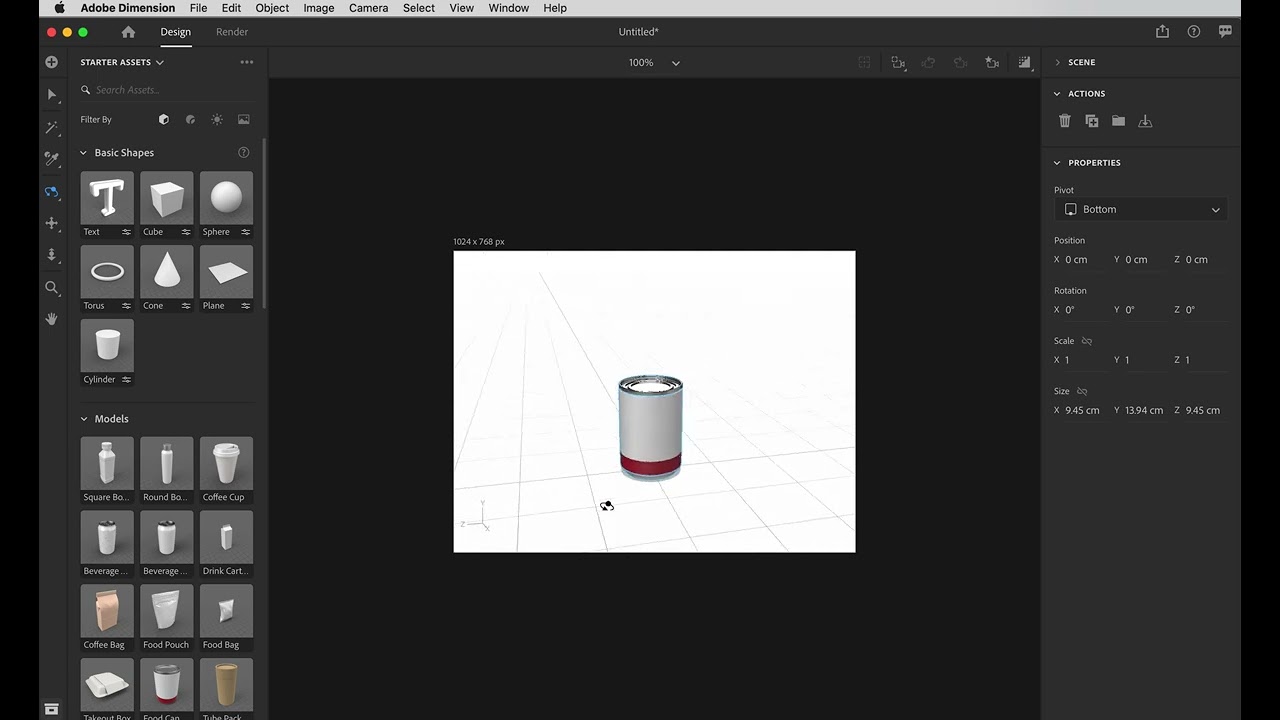The height and width of the screenshot is (720, 1280).
Task: Expand the Scene panel
Action: pos(1058,62)
